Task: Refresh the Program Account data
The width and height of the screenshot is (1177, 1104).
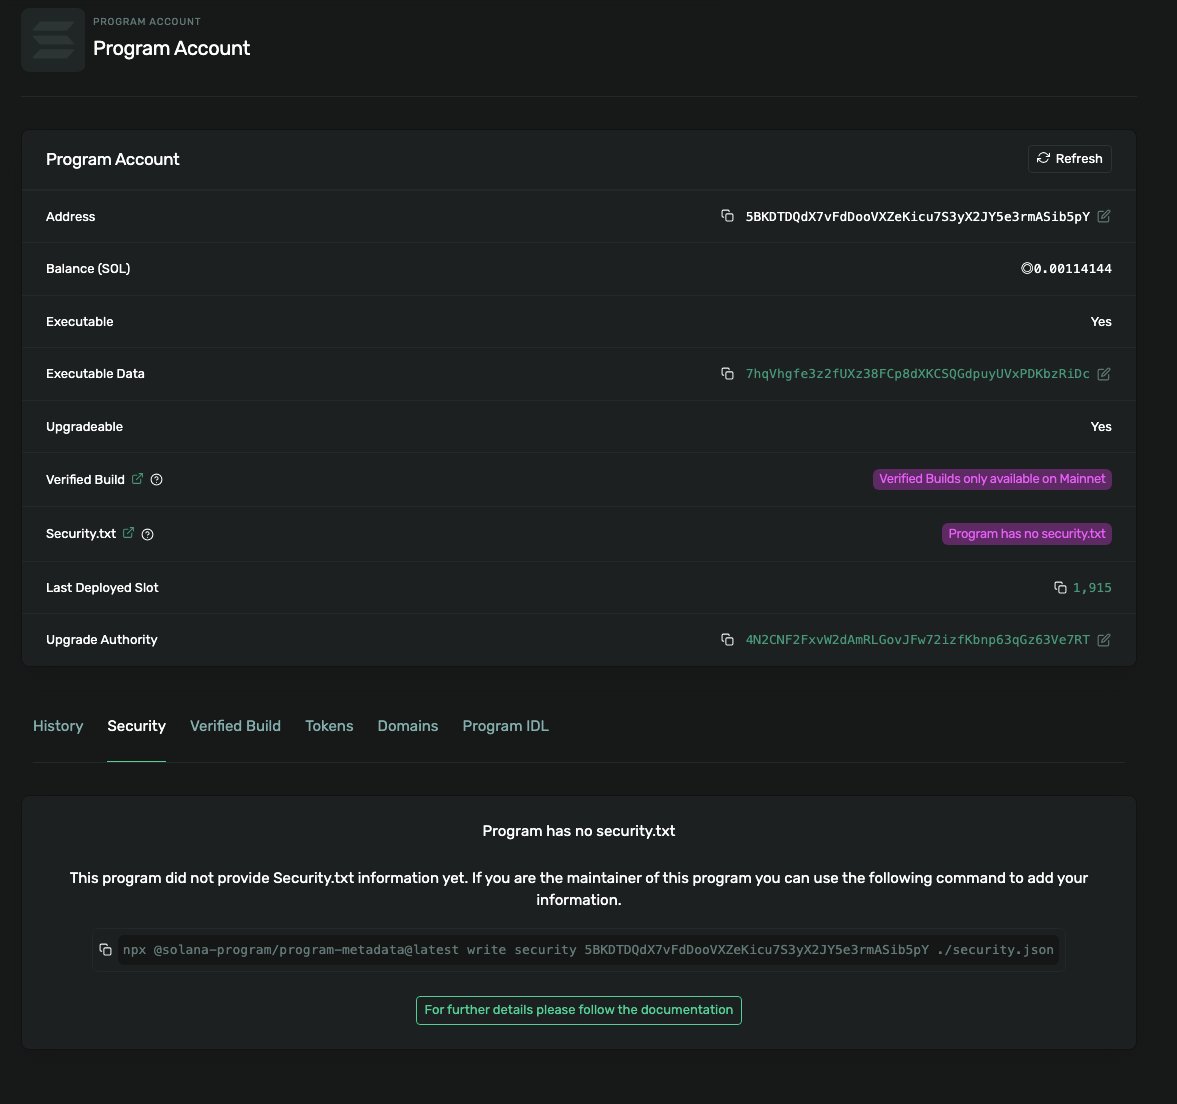Action: 1069,158
